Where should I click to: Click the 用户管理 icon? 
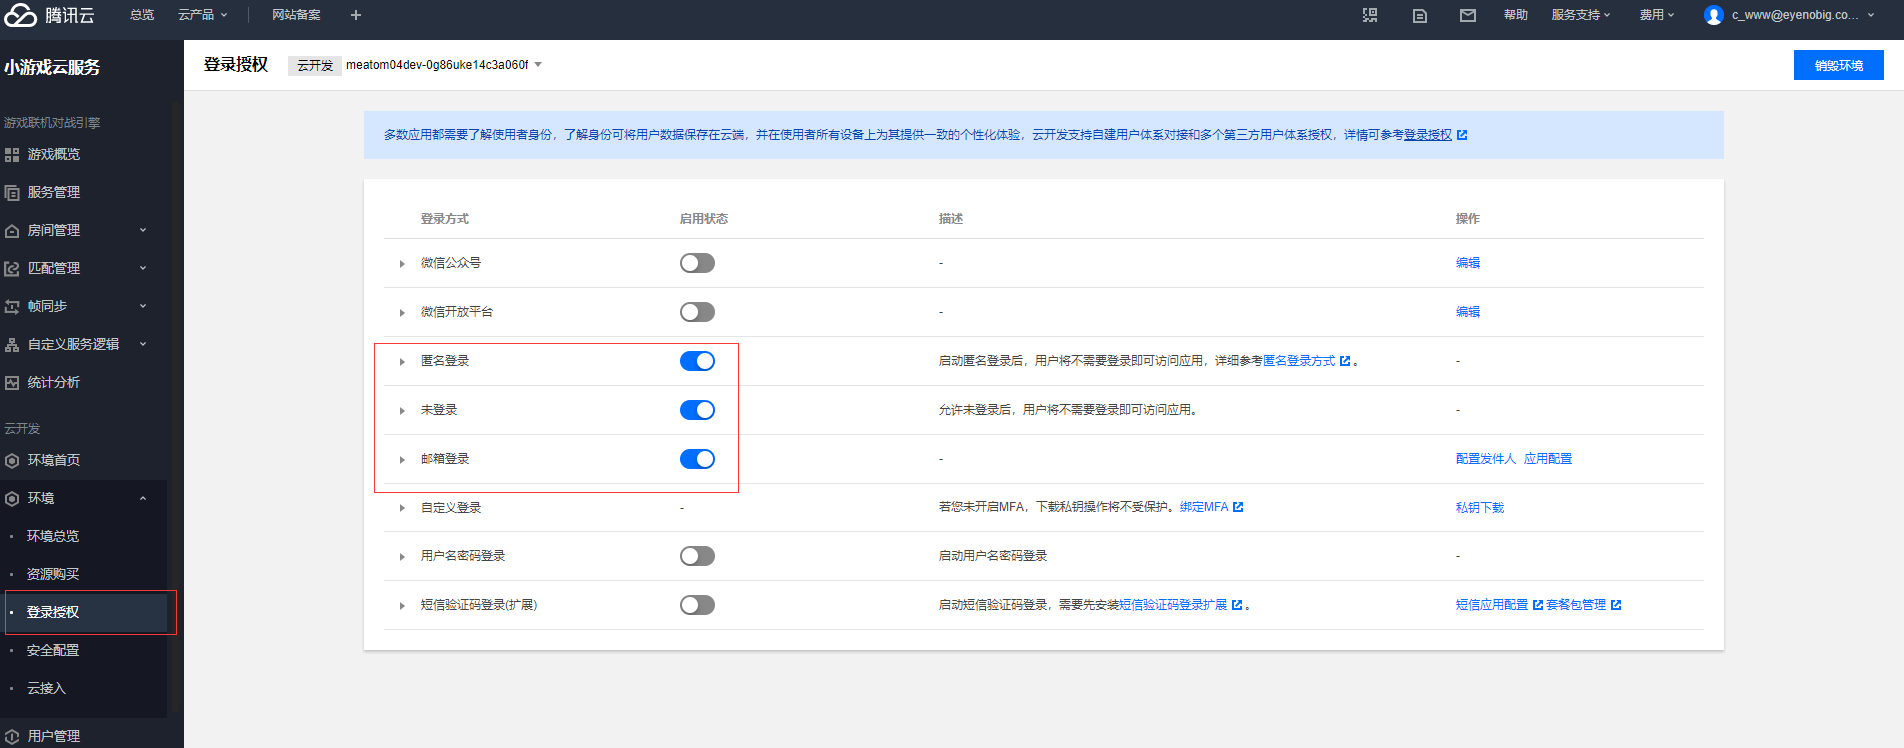[x=12, y=737]
